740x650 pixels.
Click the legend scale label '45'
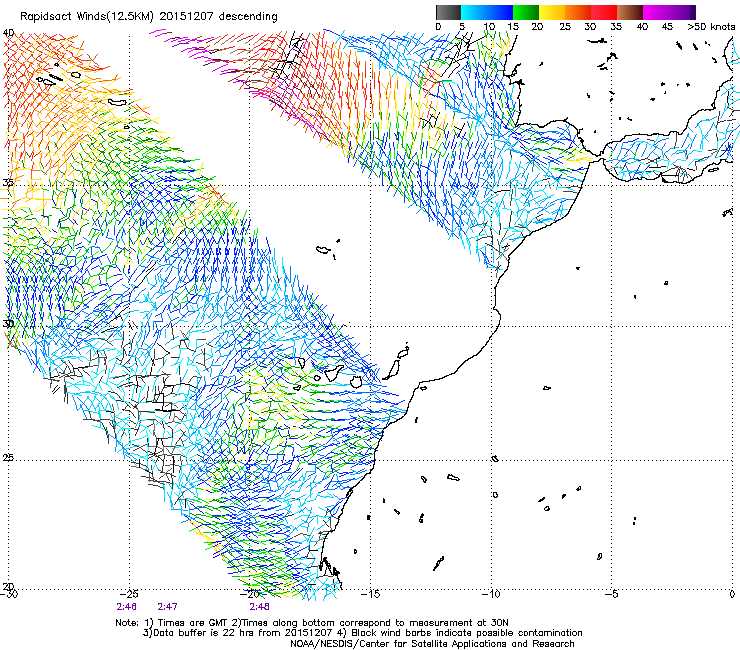667,26
